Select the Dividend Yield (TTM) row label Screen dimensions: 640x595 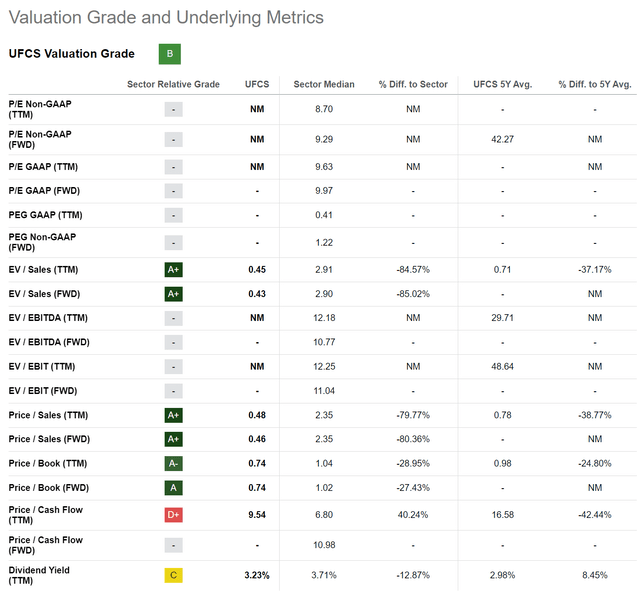point(39,575)
